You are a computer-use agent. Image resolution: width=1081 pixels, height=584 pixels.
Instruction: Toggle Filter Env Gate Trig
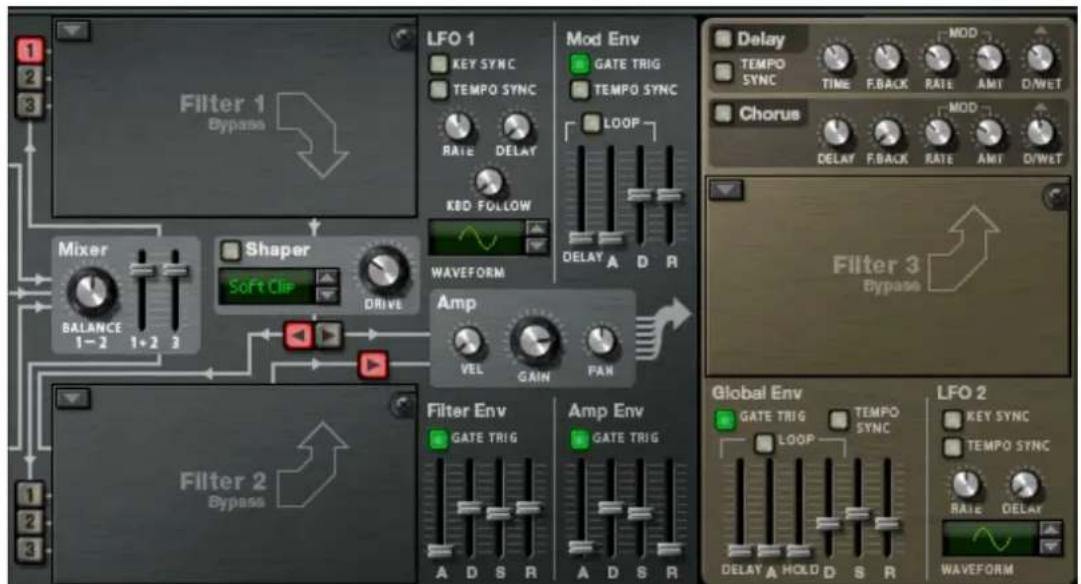click(x=438, y=439)
